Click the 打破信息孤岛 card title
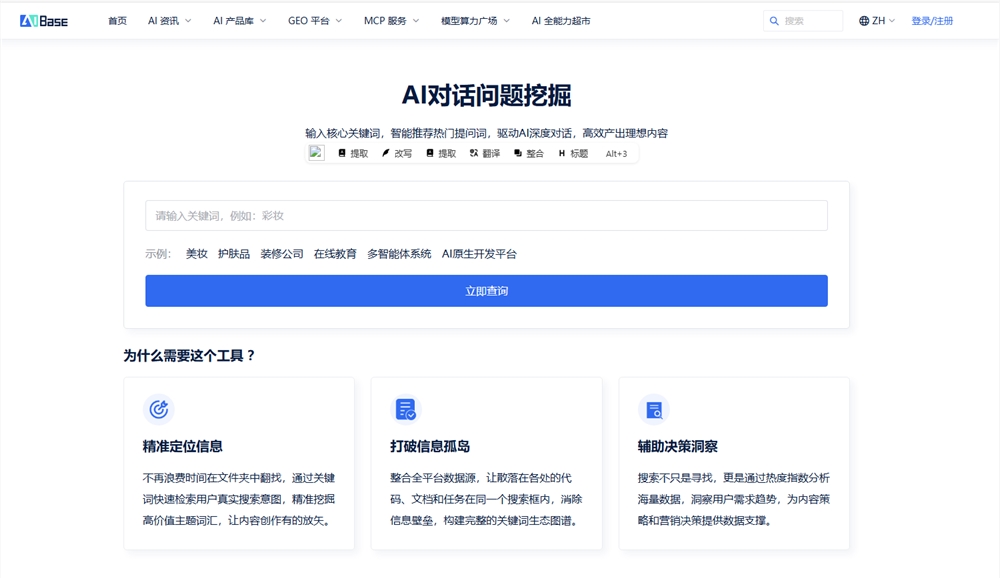 tap(430, 447)
